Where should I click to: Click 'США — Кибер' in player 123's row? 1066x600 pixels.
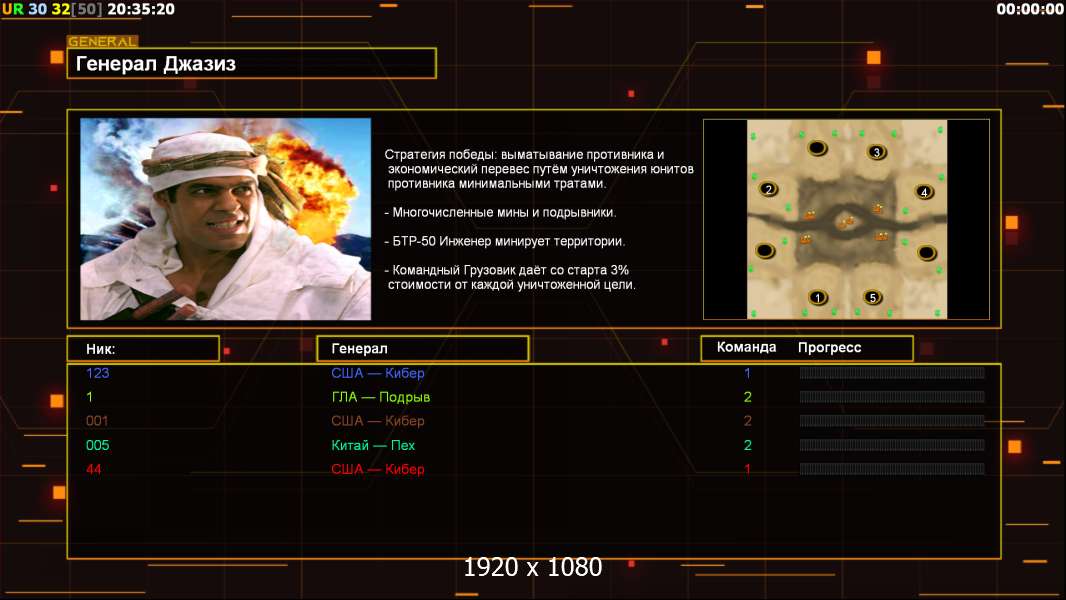click(x=377, y=373)
